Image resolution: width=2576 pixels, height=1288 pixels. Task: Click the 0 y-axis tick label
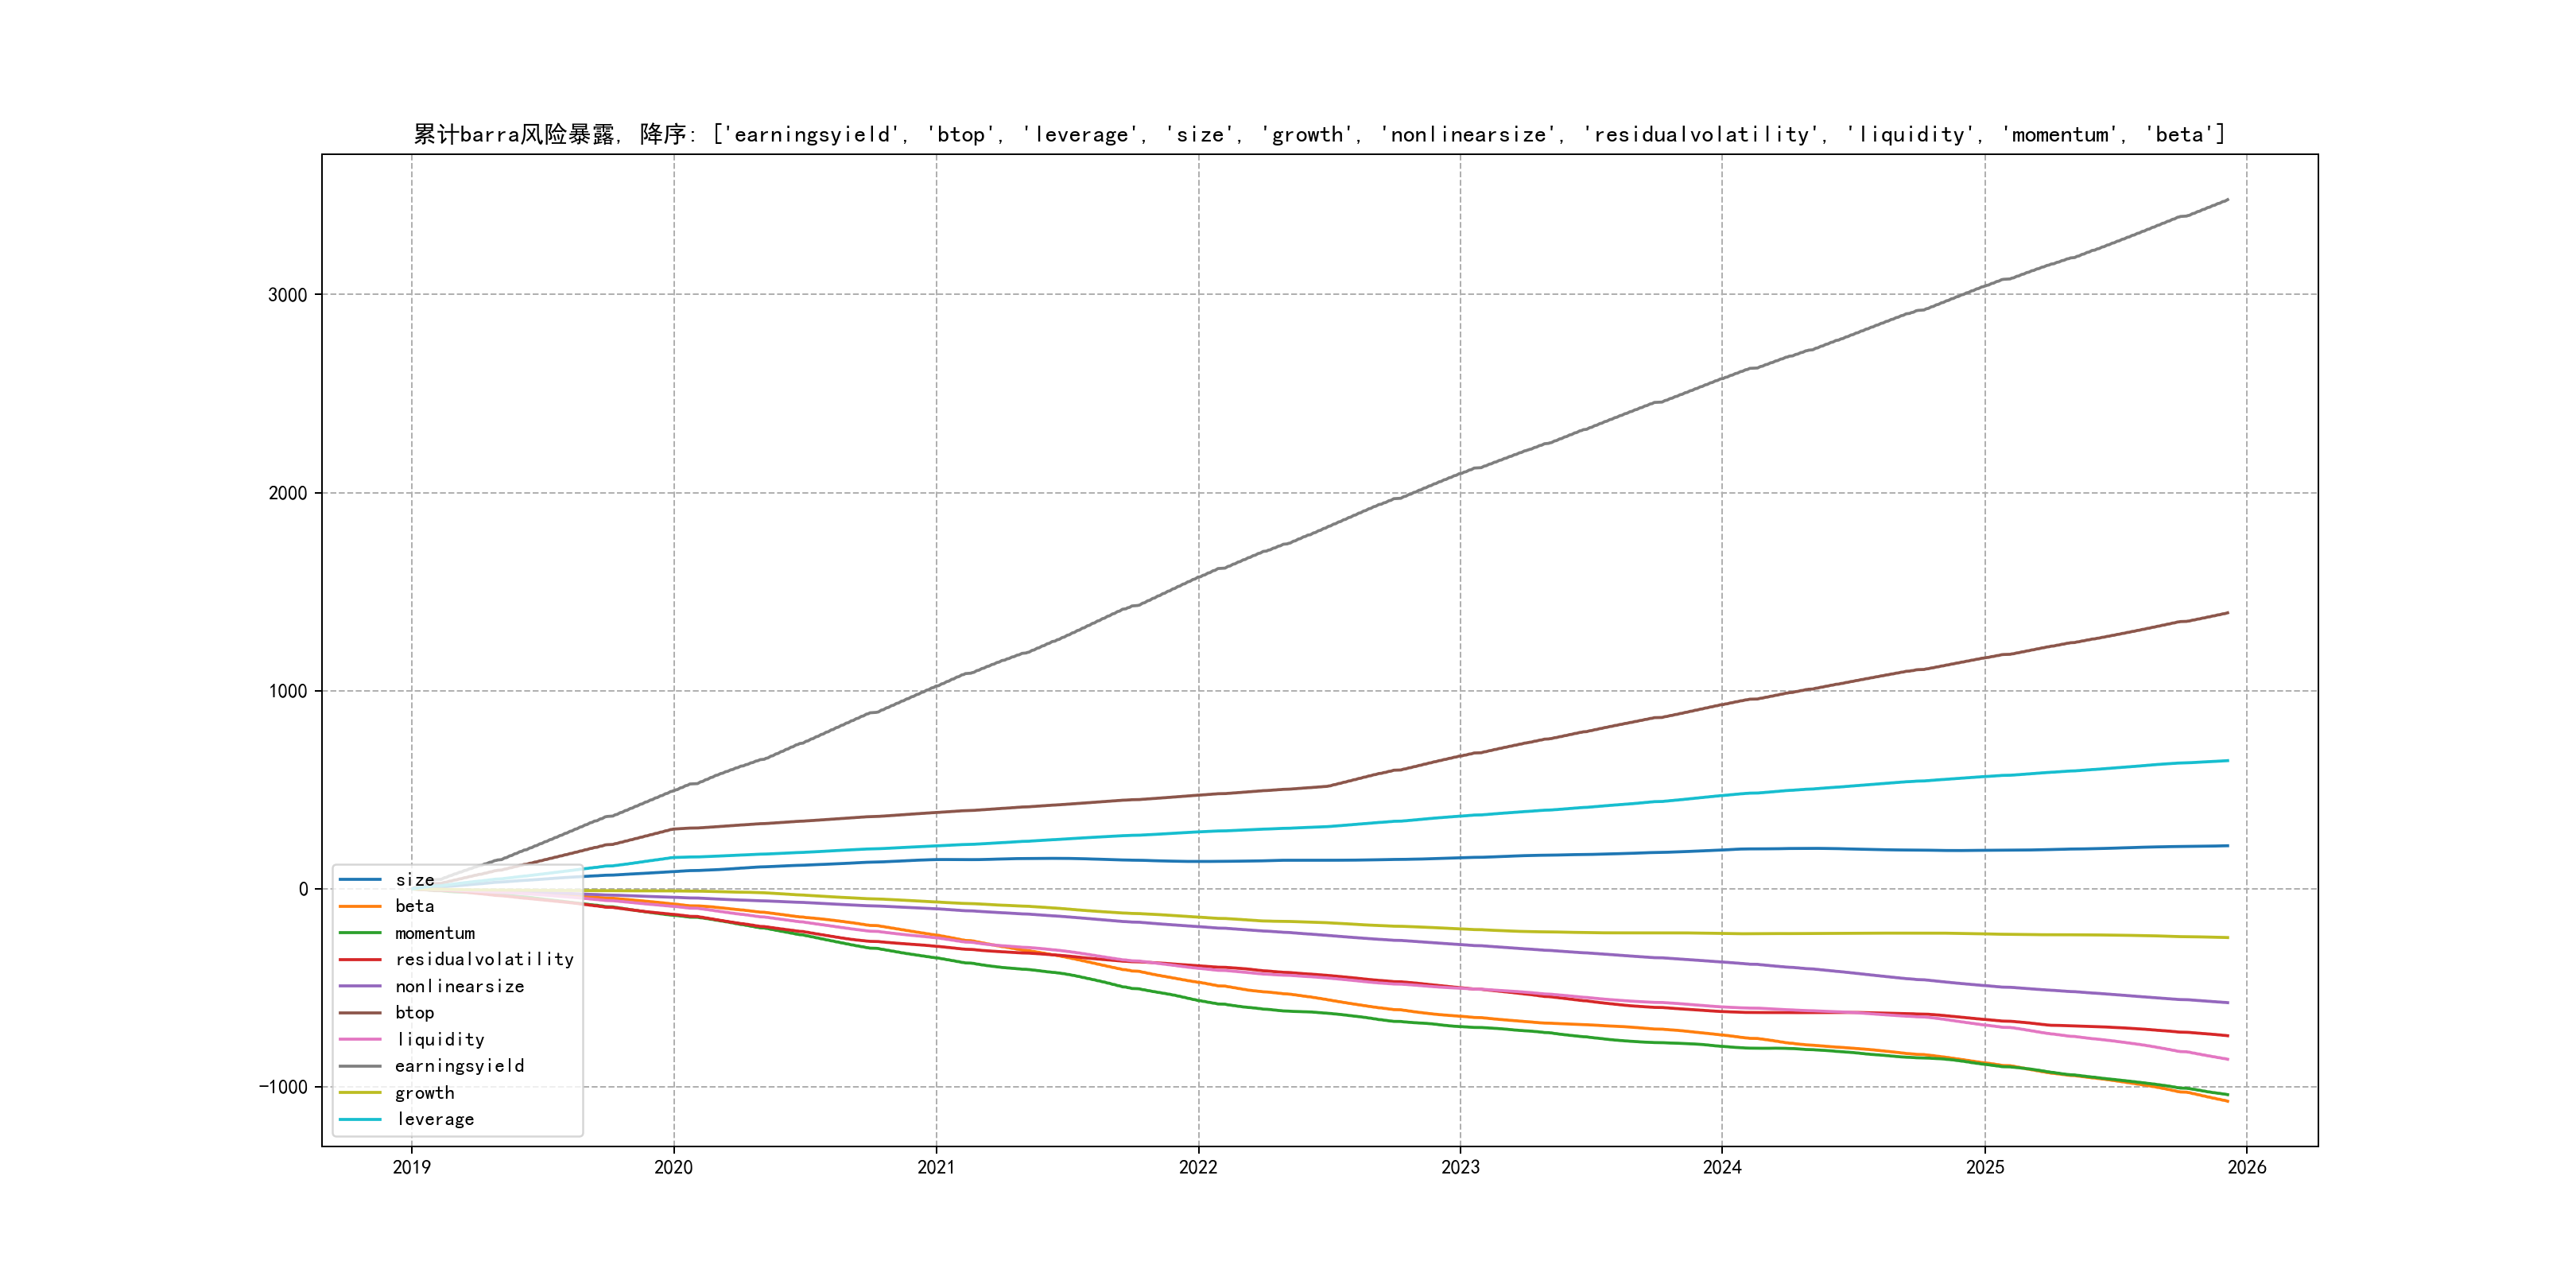pyautogui.click(x=303, y=889)
